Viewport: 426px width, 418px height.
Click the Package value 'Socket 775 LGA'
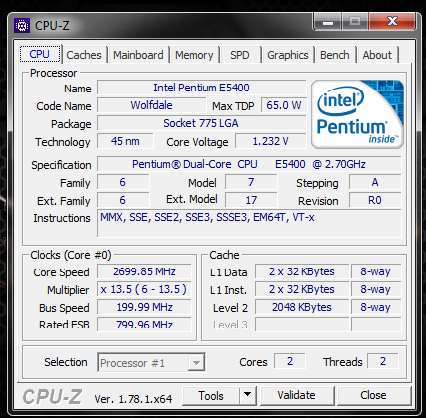point(201,123)
